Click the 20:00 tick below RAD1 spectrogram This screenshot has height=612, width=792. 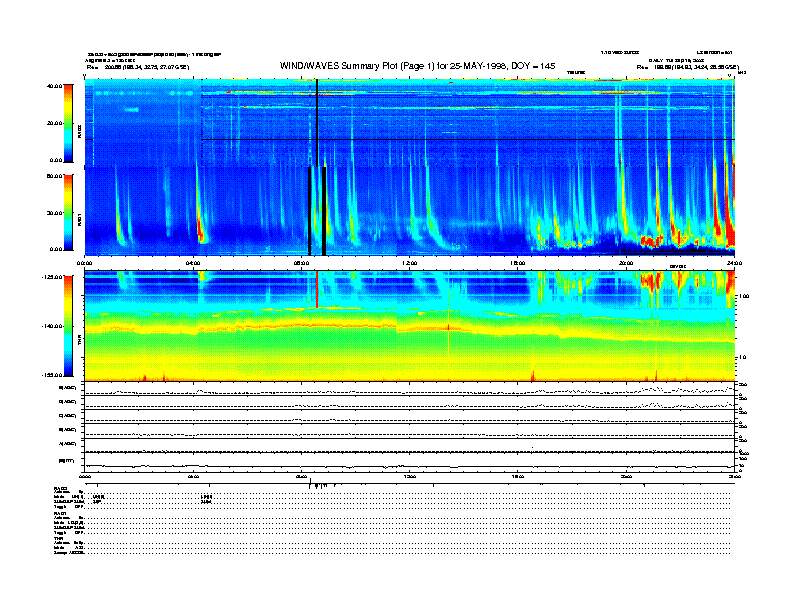(626, 263)
